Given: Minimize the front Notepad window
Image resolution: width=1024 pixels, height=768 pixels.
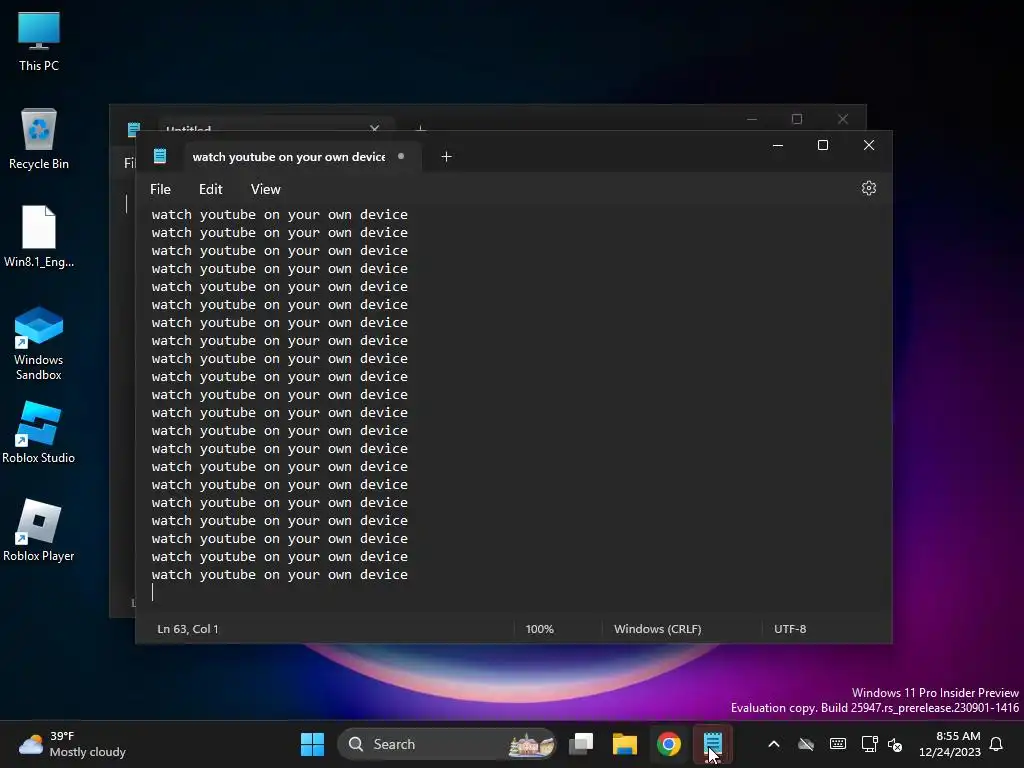Looking at the screenshot, I should point(777,145).
